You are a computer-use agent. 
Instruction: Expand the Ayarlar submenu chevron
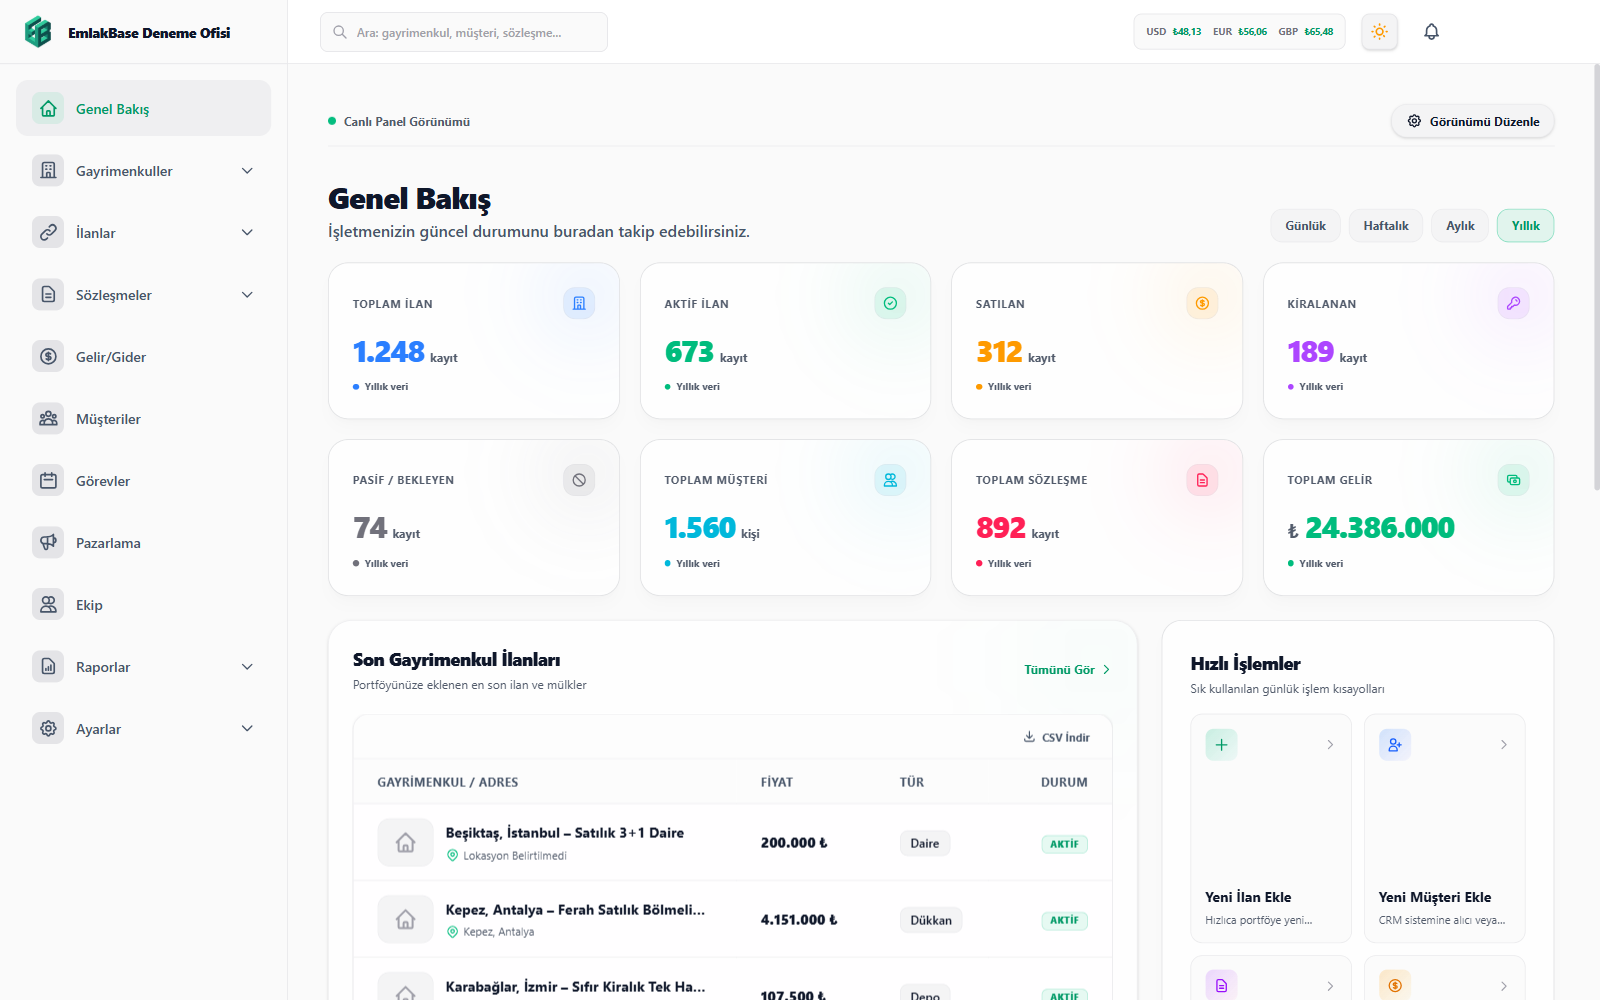247,728
